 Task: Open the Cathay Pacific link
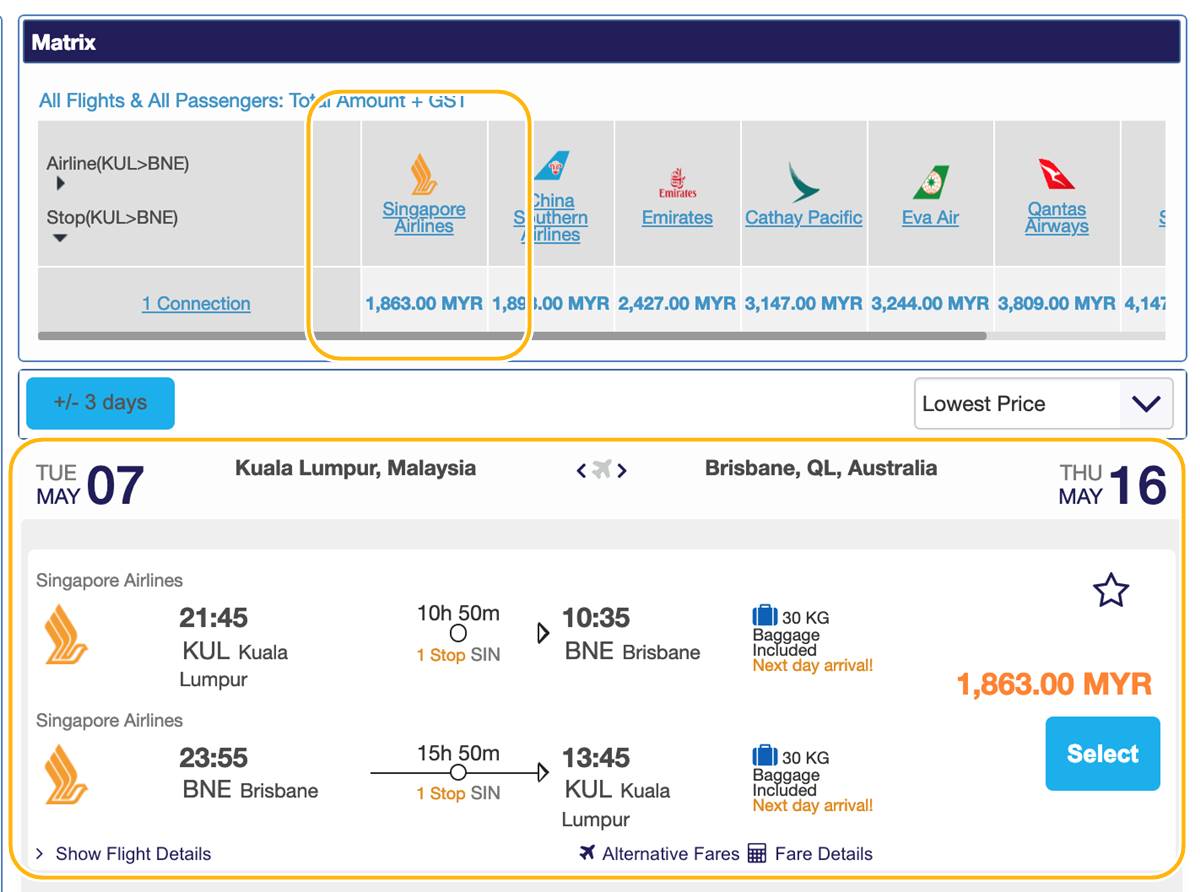tap(803, 218)
